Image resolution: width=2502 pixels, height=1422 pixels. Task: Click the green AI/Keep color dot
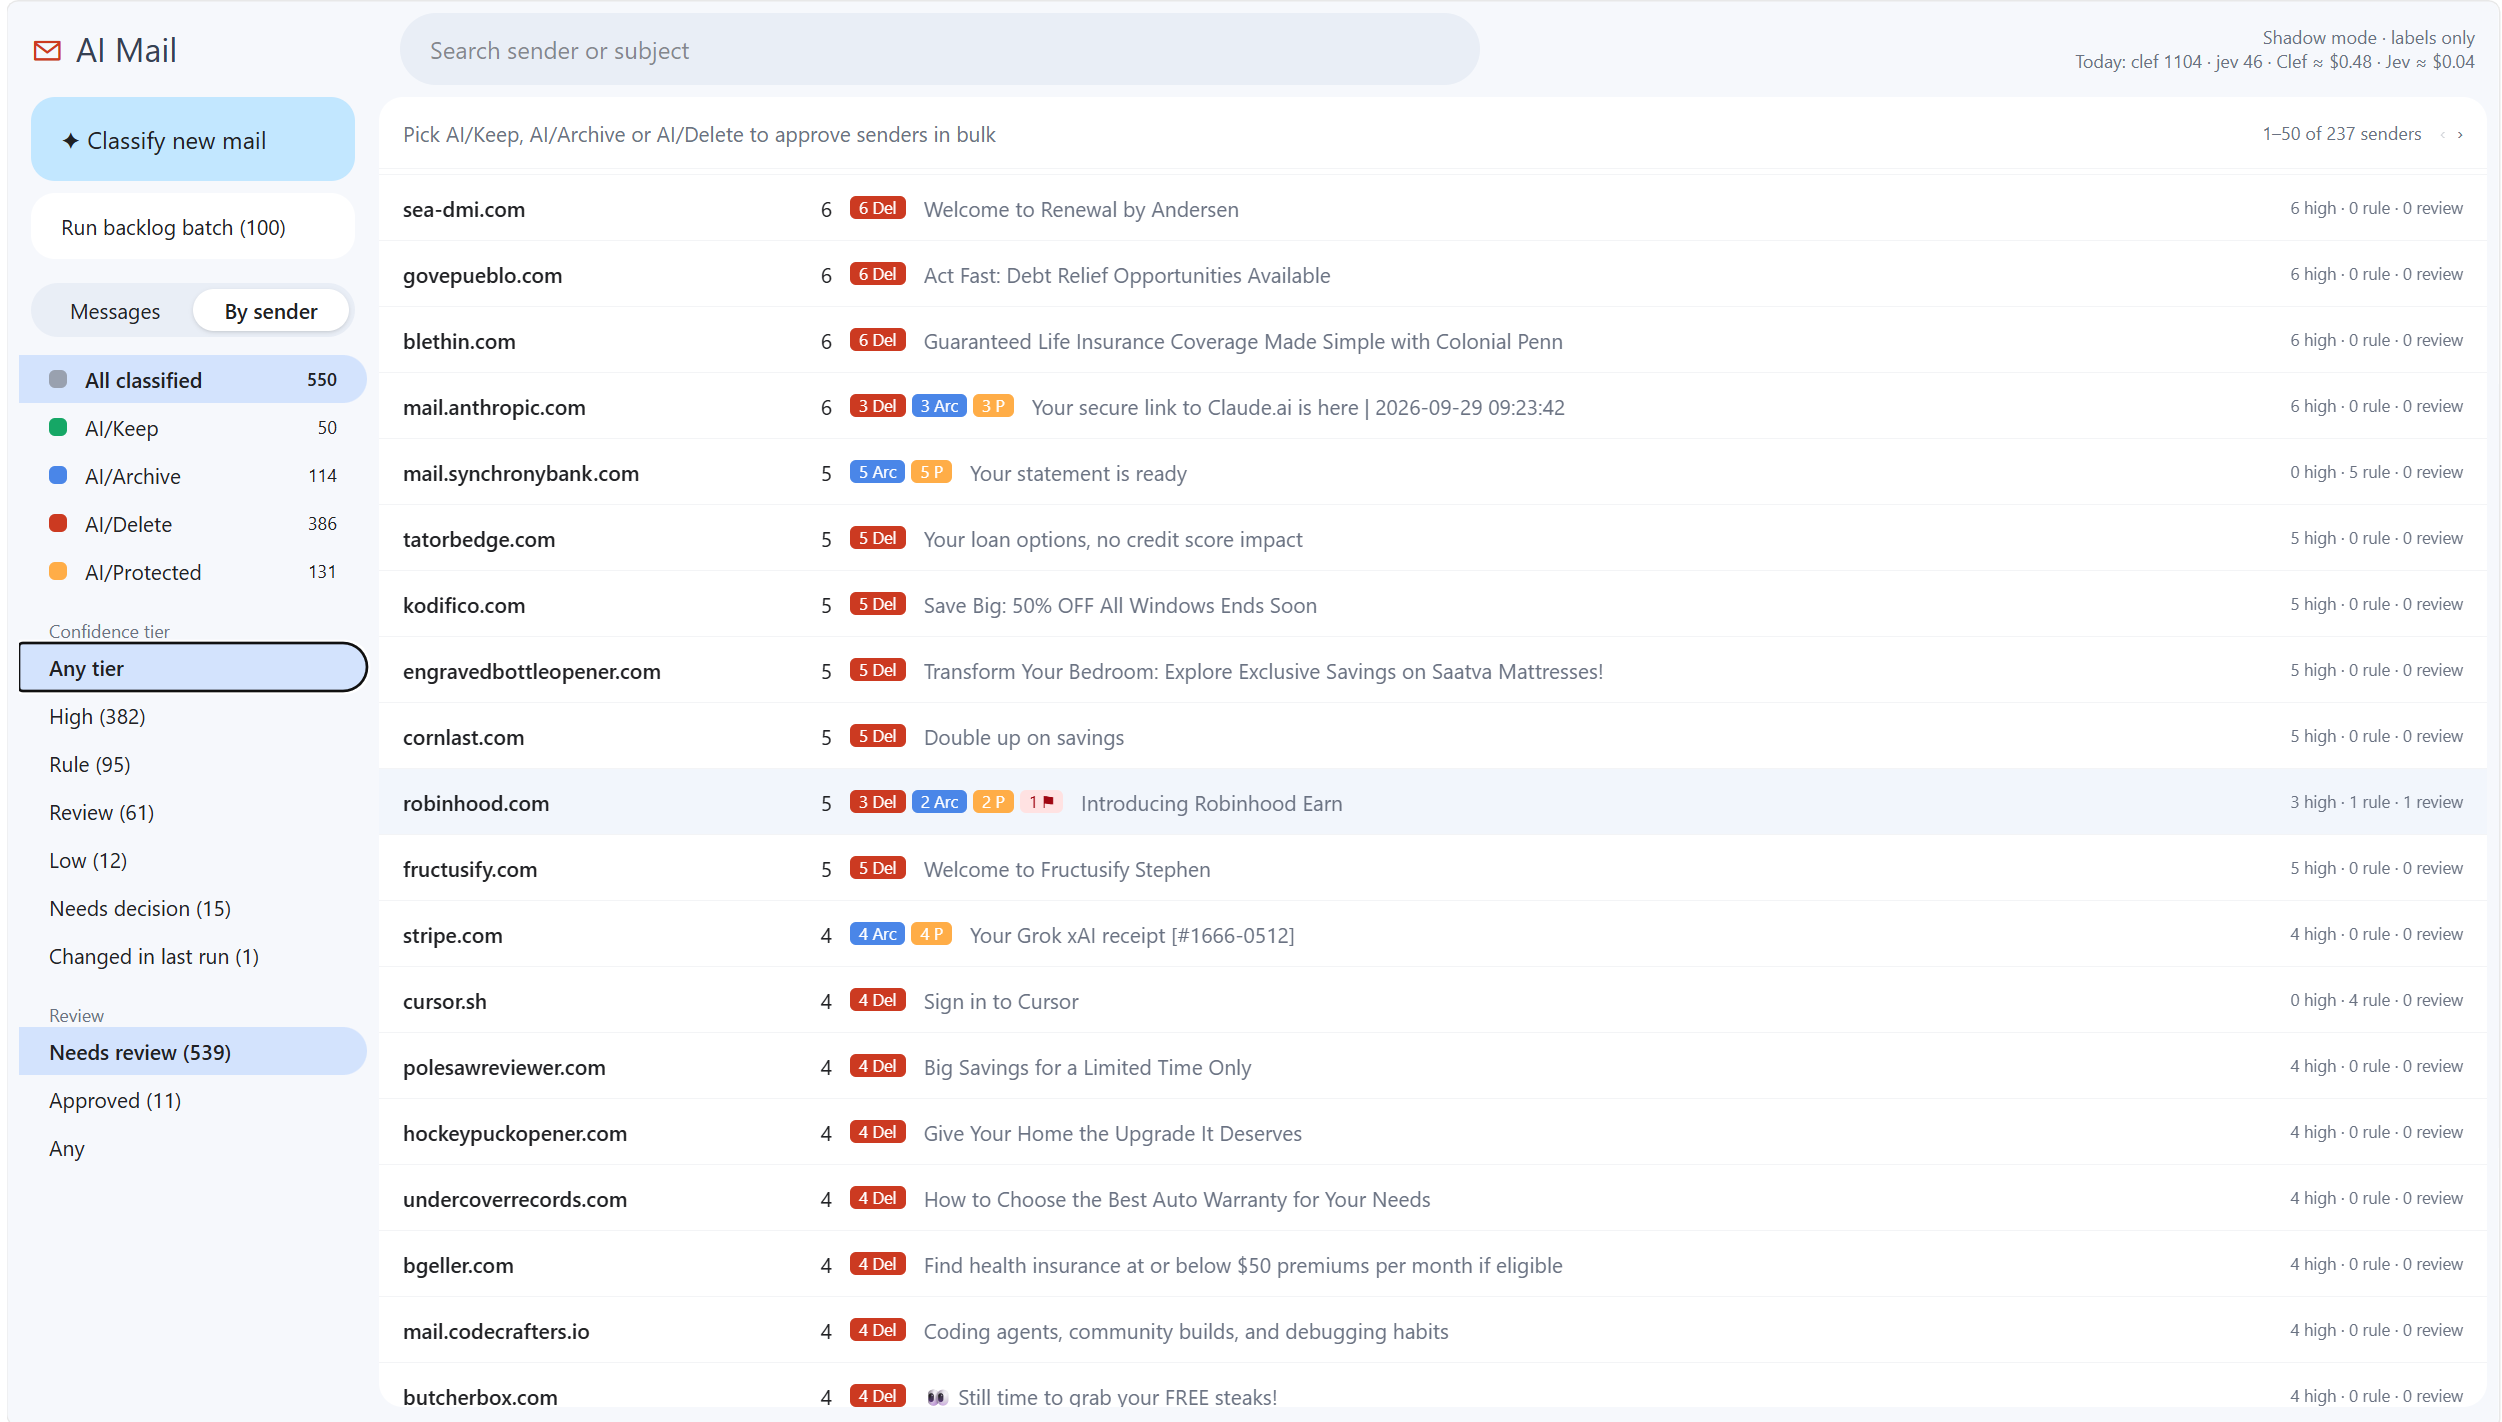(x=58, y=428)
